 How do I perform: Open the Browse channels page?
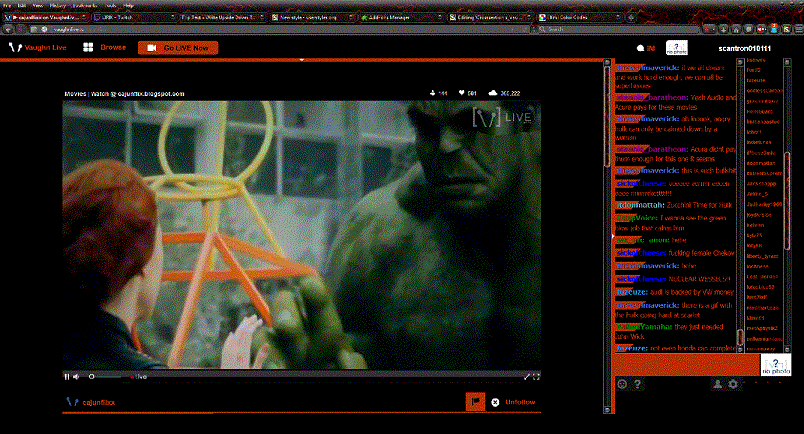pos(113,47)
